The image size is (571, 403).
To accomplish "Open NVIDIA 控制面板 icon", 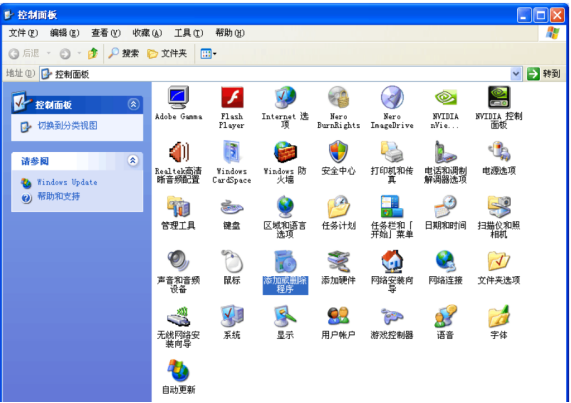I will 499,98.
